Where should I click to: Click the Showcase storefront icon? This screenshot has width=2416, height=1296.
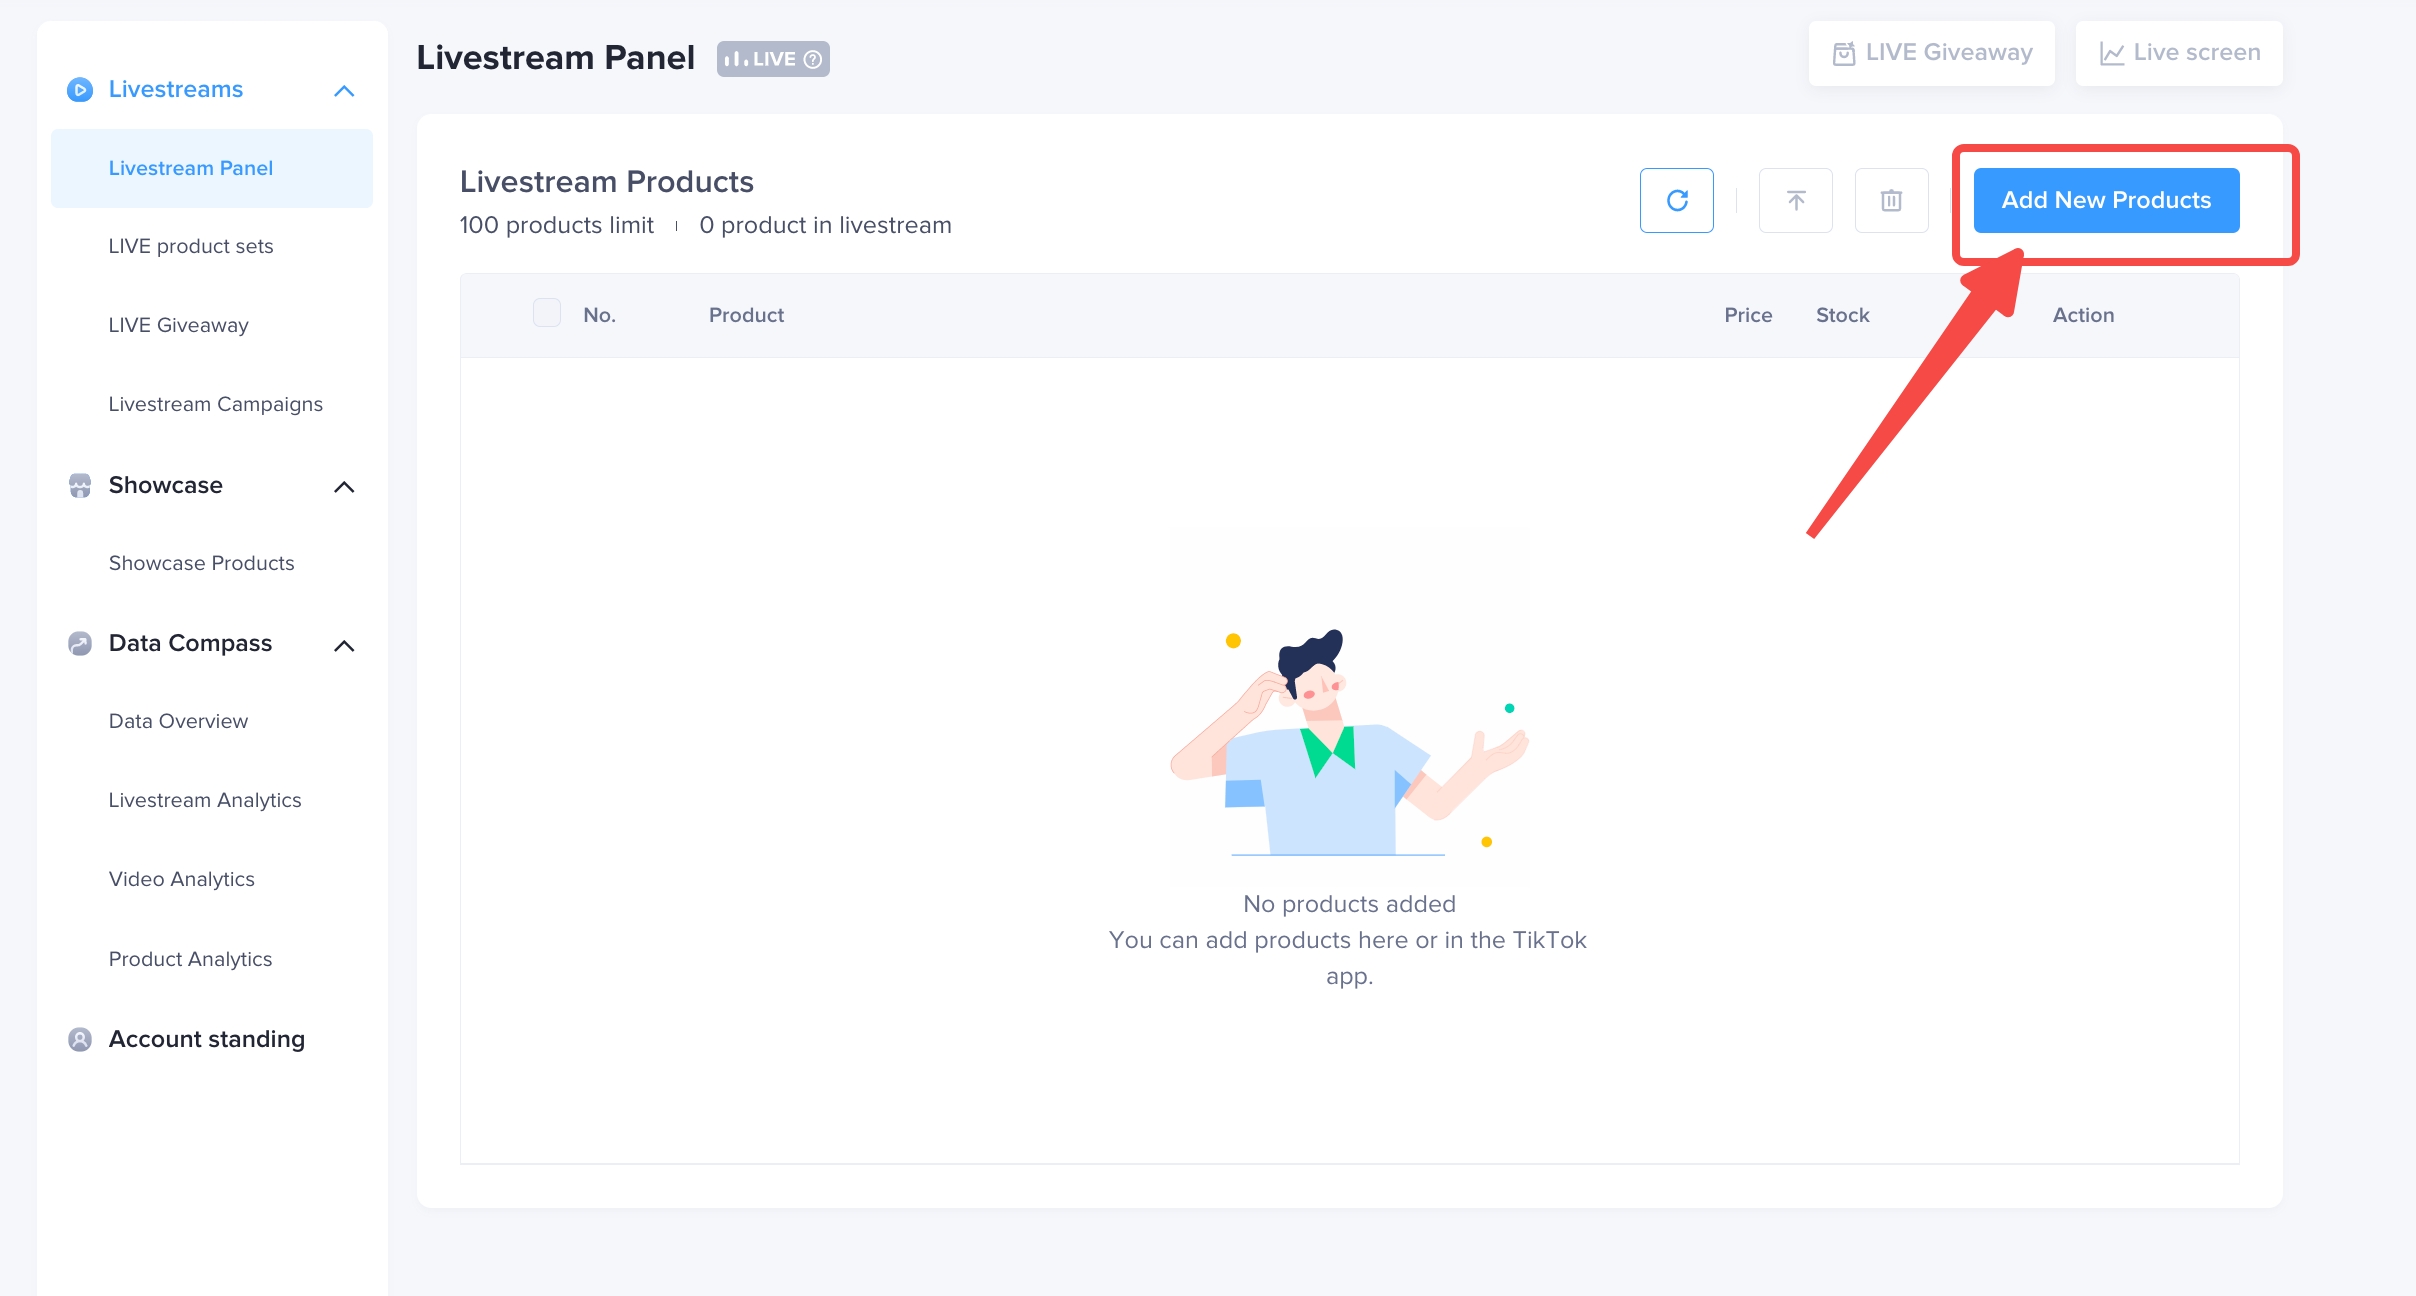point(80,486)
